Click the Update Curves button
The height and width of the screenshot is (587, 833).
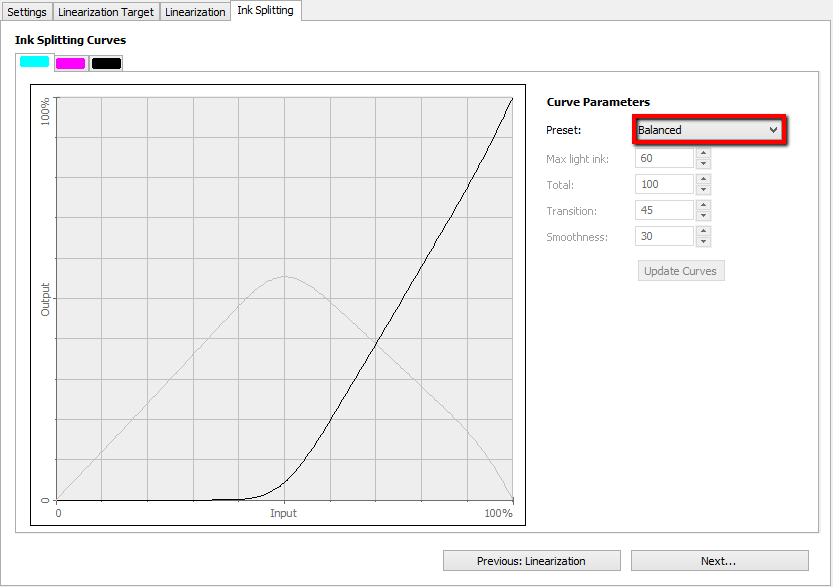[x=680, y=270]
